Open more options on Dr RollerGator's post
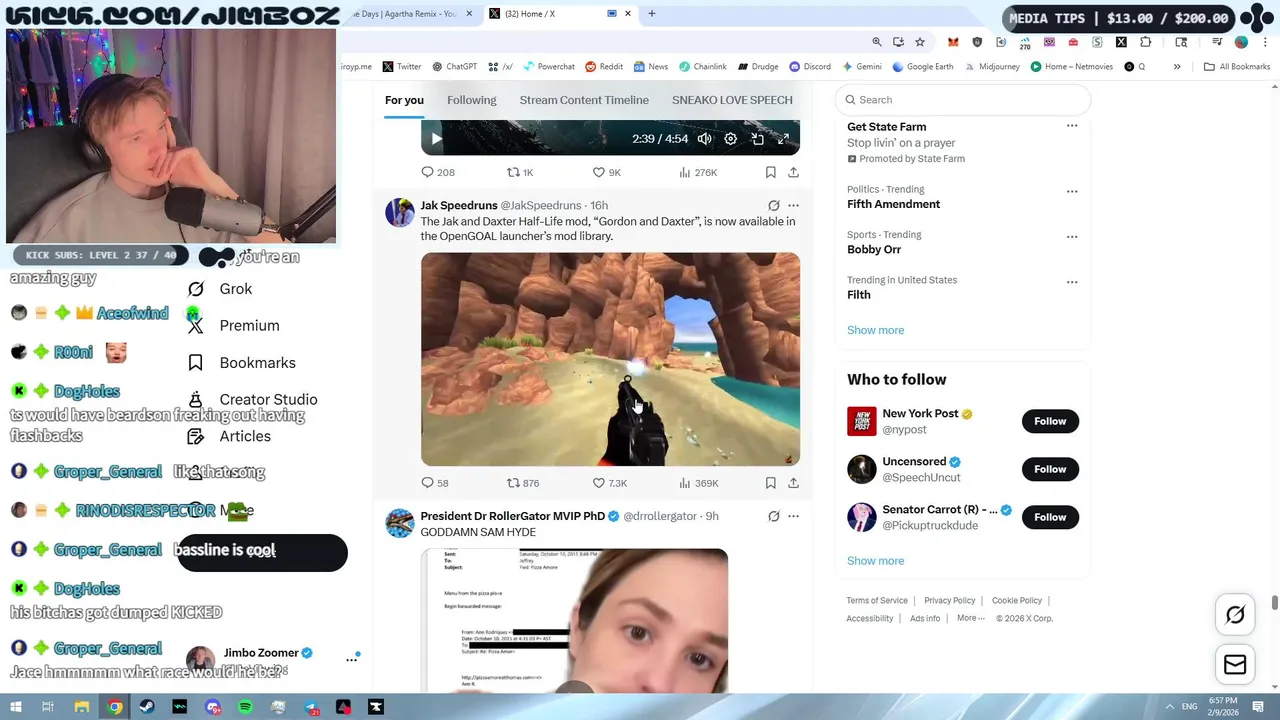Image resolution: width=1280 pixels, height=720 pixels. coord(793,516)
